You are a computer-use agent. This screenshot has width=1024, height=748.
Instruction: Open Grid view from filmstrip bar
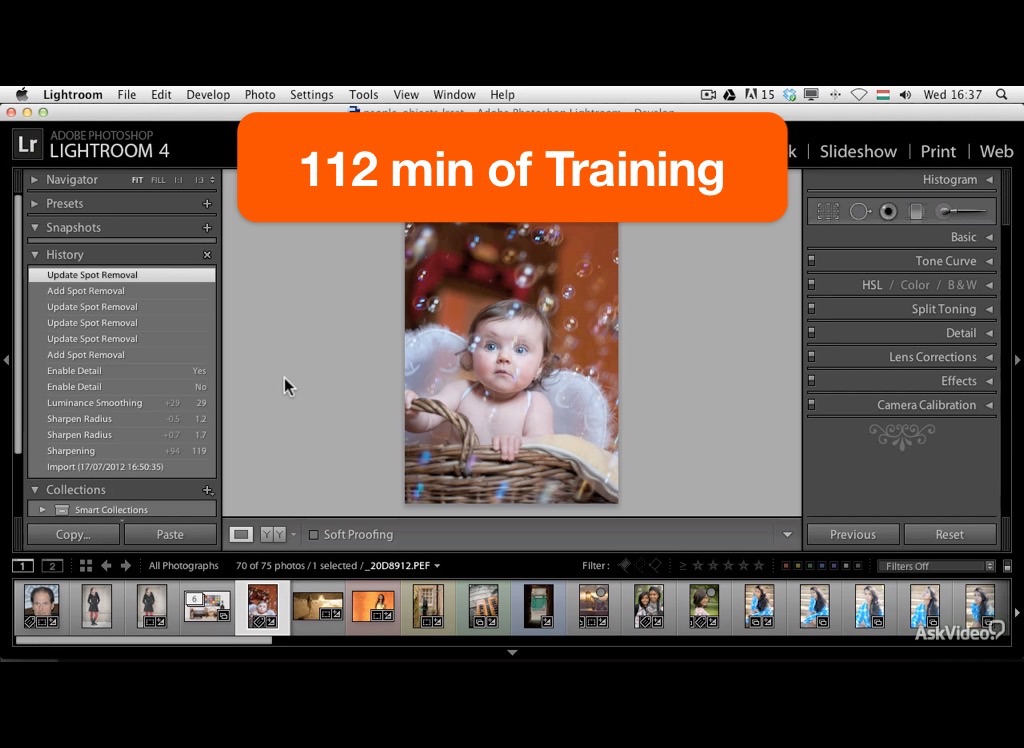point(86,566)
